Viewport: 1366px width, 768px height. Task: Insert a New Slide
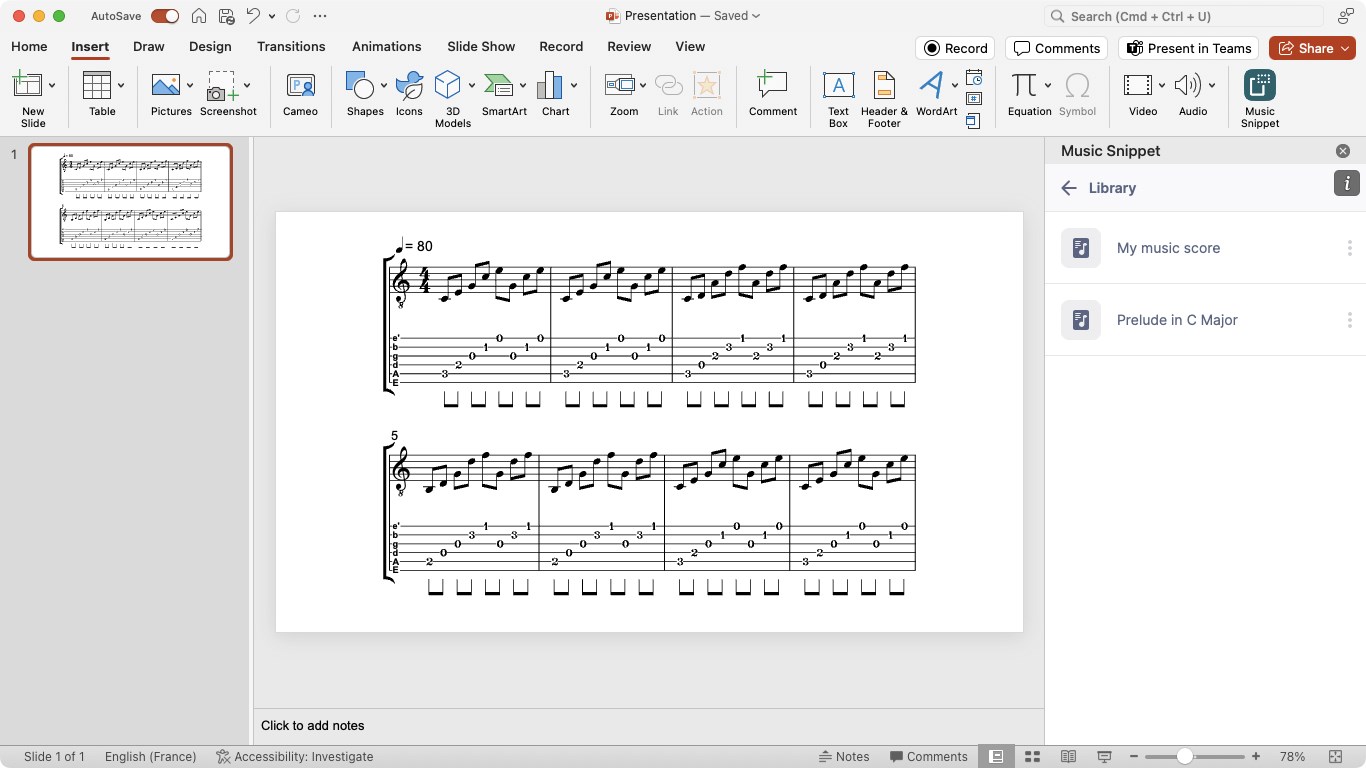[28, 98]
